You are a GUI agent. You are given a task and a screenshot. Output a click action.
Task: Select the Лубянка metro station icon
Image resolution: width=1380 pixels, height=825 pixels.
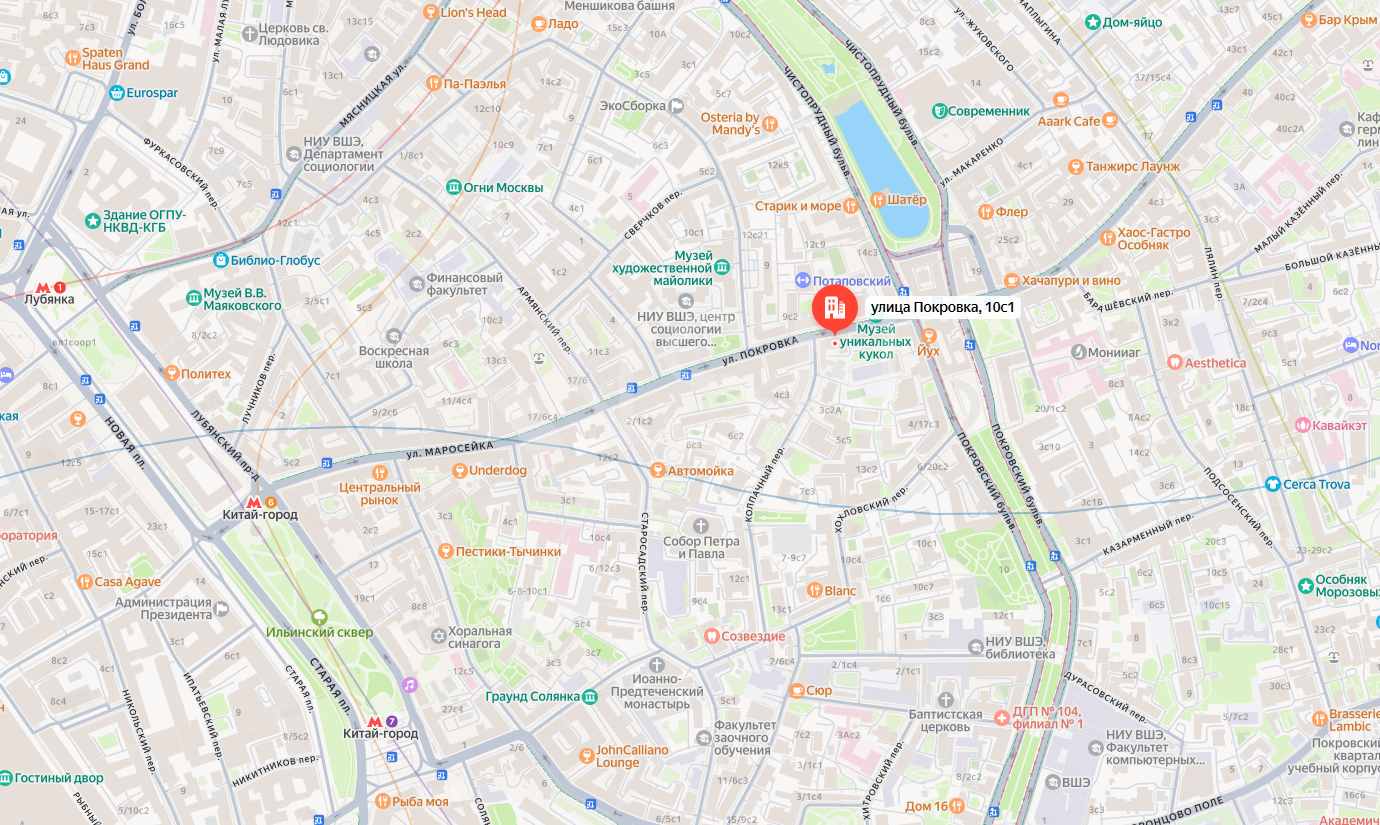pyautogui.click(x=43, y=286)
